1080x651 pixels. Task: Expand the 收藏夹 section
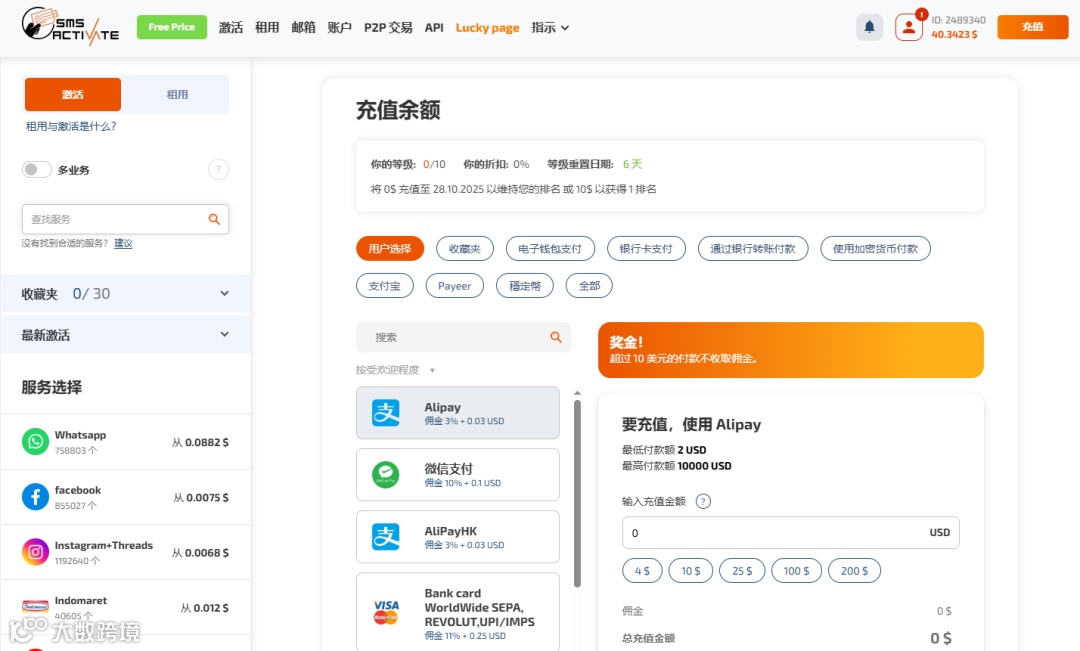pos(125,293)
